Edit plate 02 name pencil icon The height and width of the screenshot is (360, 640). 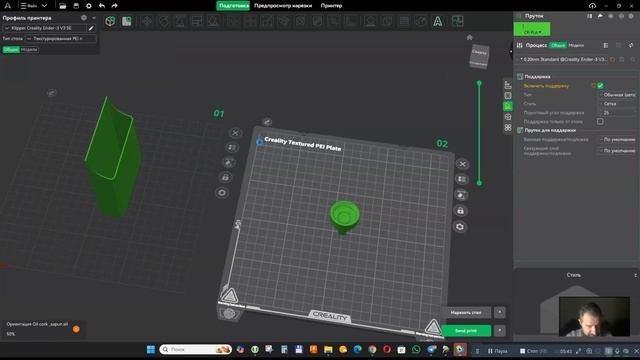click(267, 122)
